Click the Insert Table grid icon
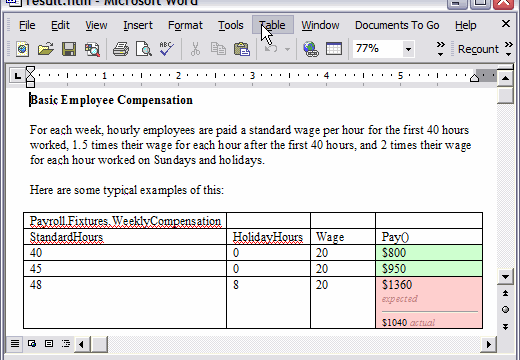This screenshot has width=520, height=360. 334,49
